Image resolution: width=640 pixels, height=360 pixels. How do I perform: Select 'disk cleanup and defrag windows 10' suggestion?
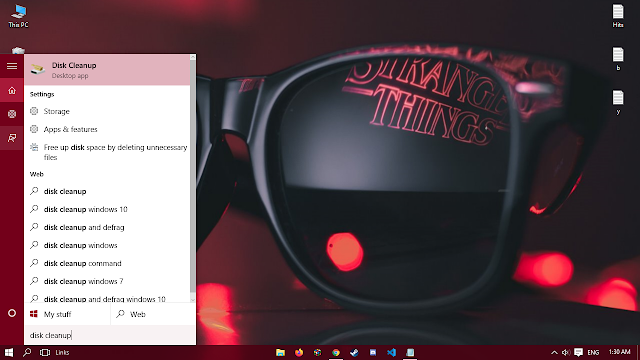pyautogui.click(x=107, y=298)
